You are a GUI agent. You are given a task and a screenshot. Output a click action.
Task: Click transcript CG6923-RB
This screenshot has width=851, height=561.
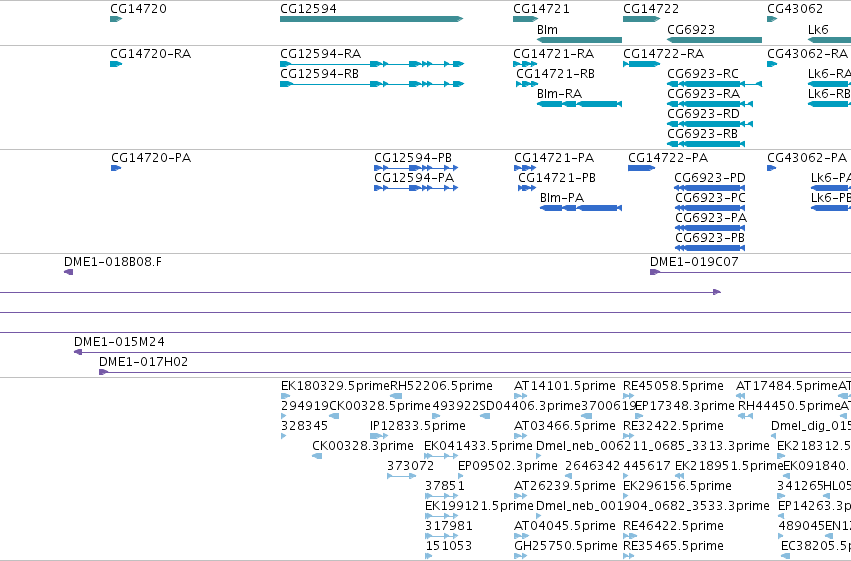click(x=706, y=144)
